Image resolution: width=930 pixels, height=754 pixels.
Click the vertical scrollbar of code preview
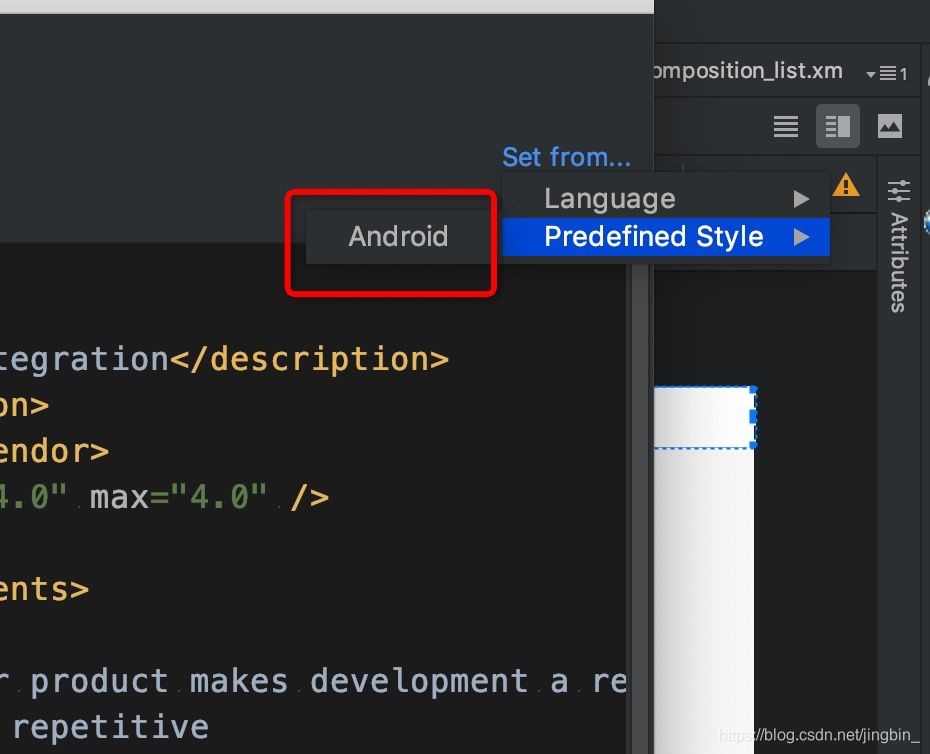(639, 510)
